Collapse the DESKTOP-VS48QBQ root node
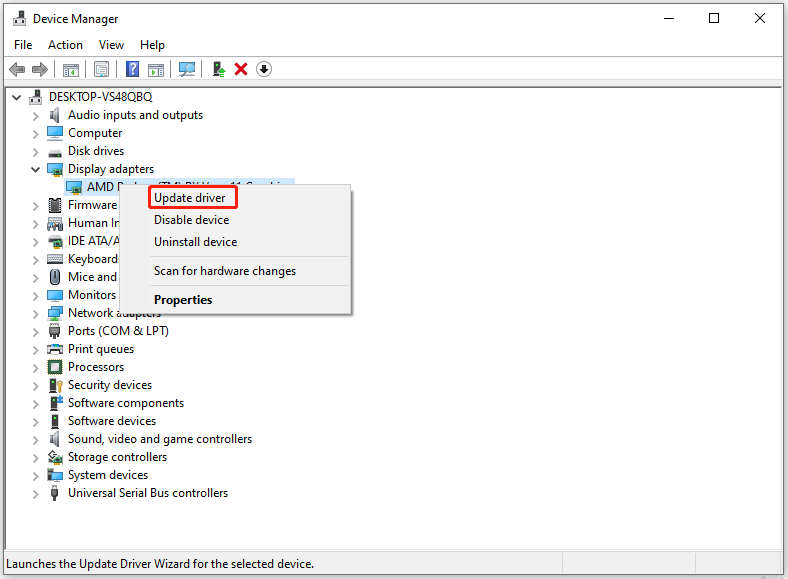This screenshot has height=579, width=788. [17, 98]
